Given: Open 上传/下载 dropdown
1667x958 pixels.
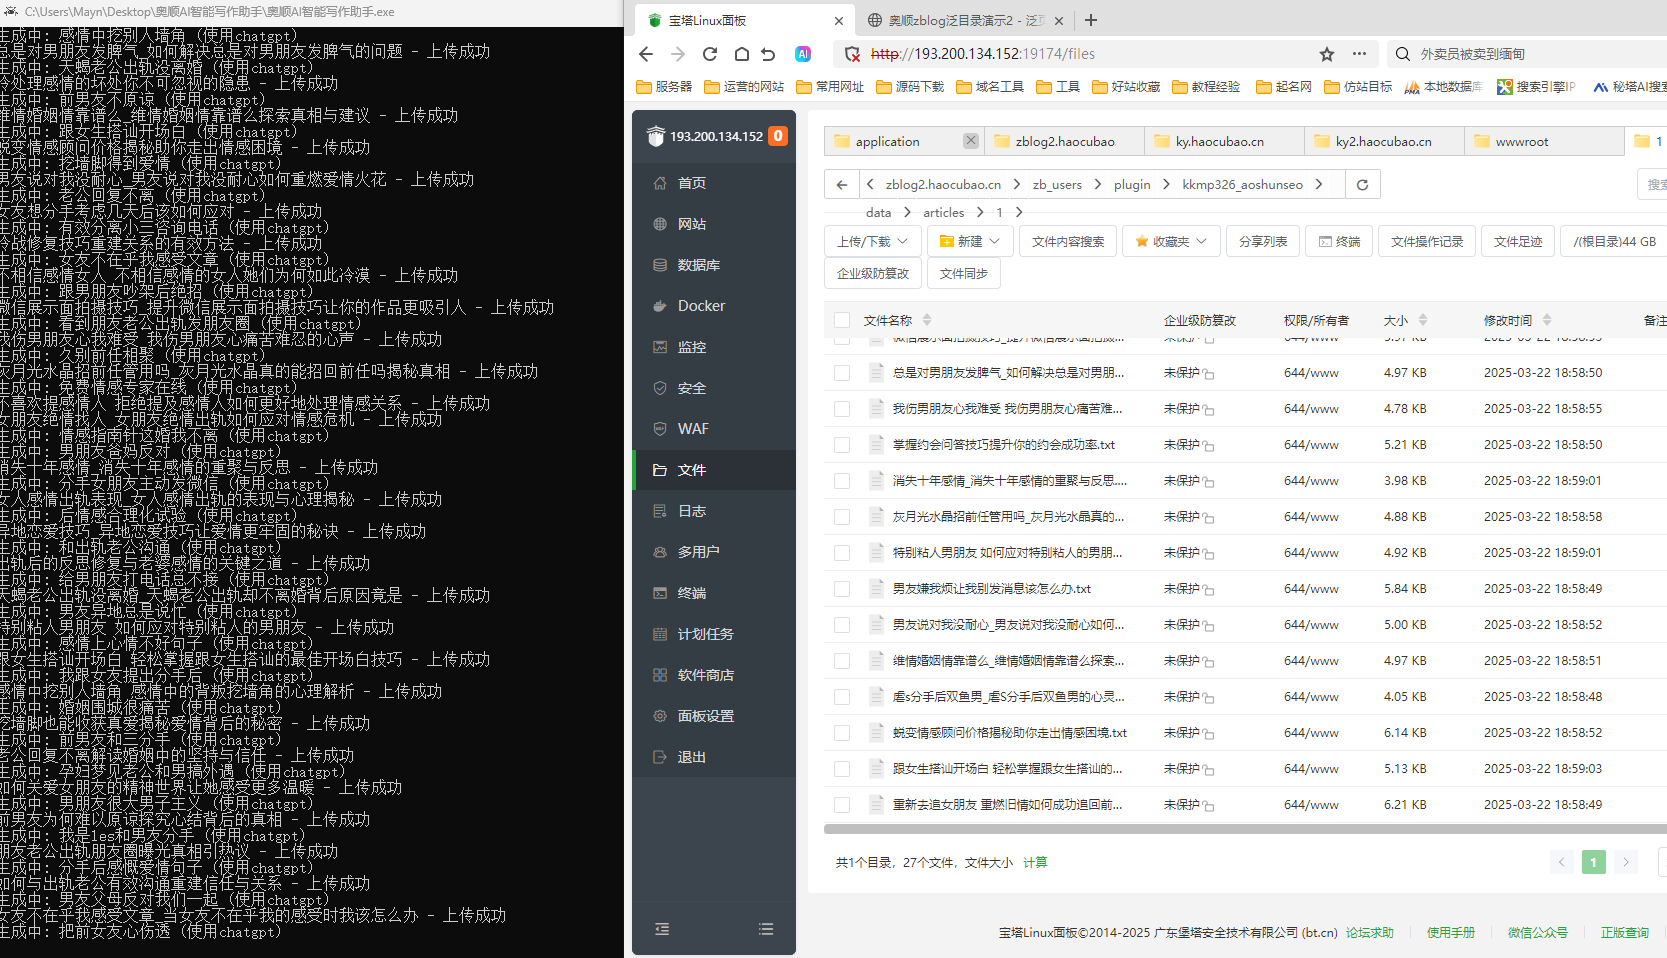Looking at the screenshot, I should [x=872, y=241].
